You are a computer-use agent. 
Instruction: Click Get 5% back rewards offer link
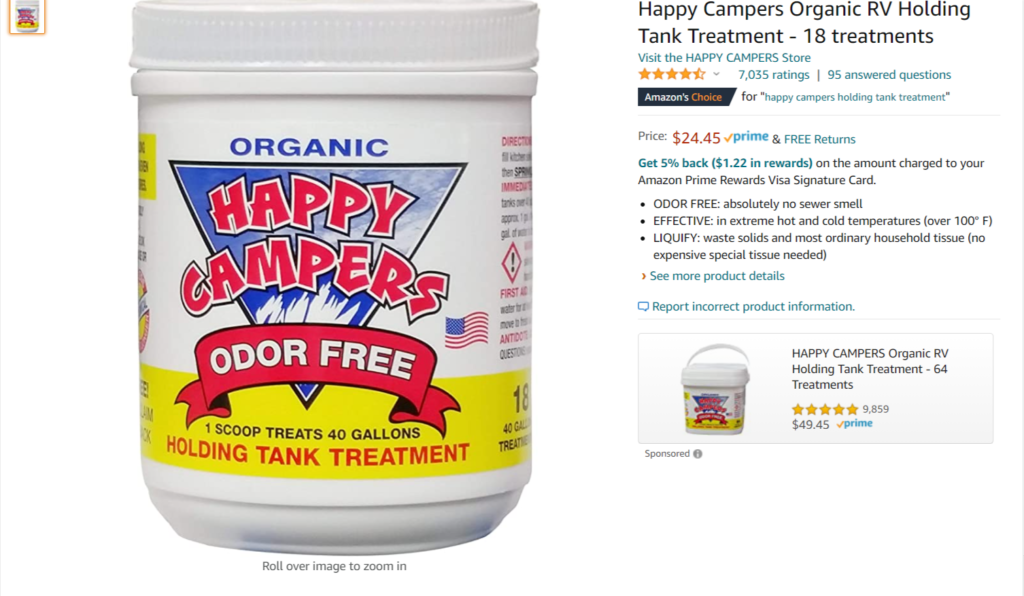[725, 163]
